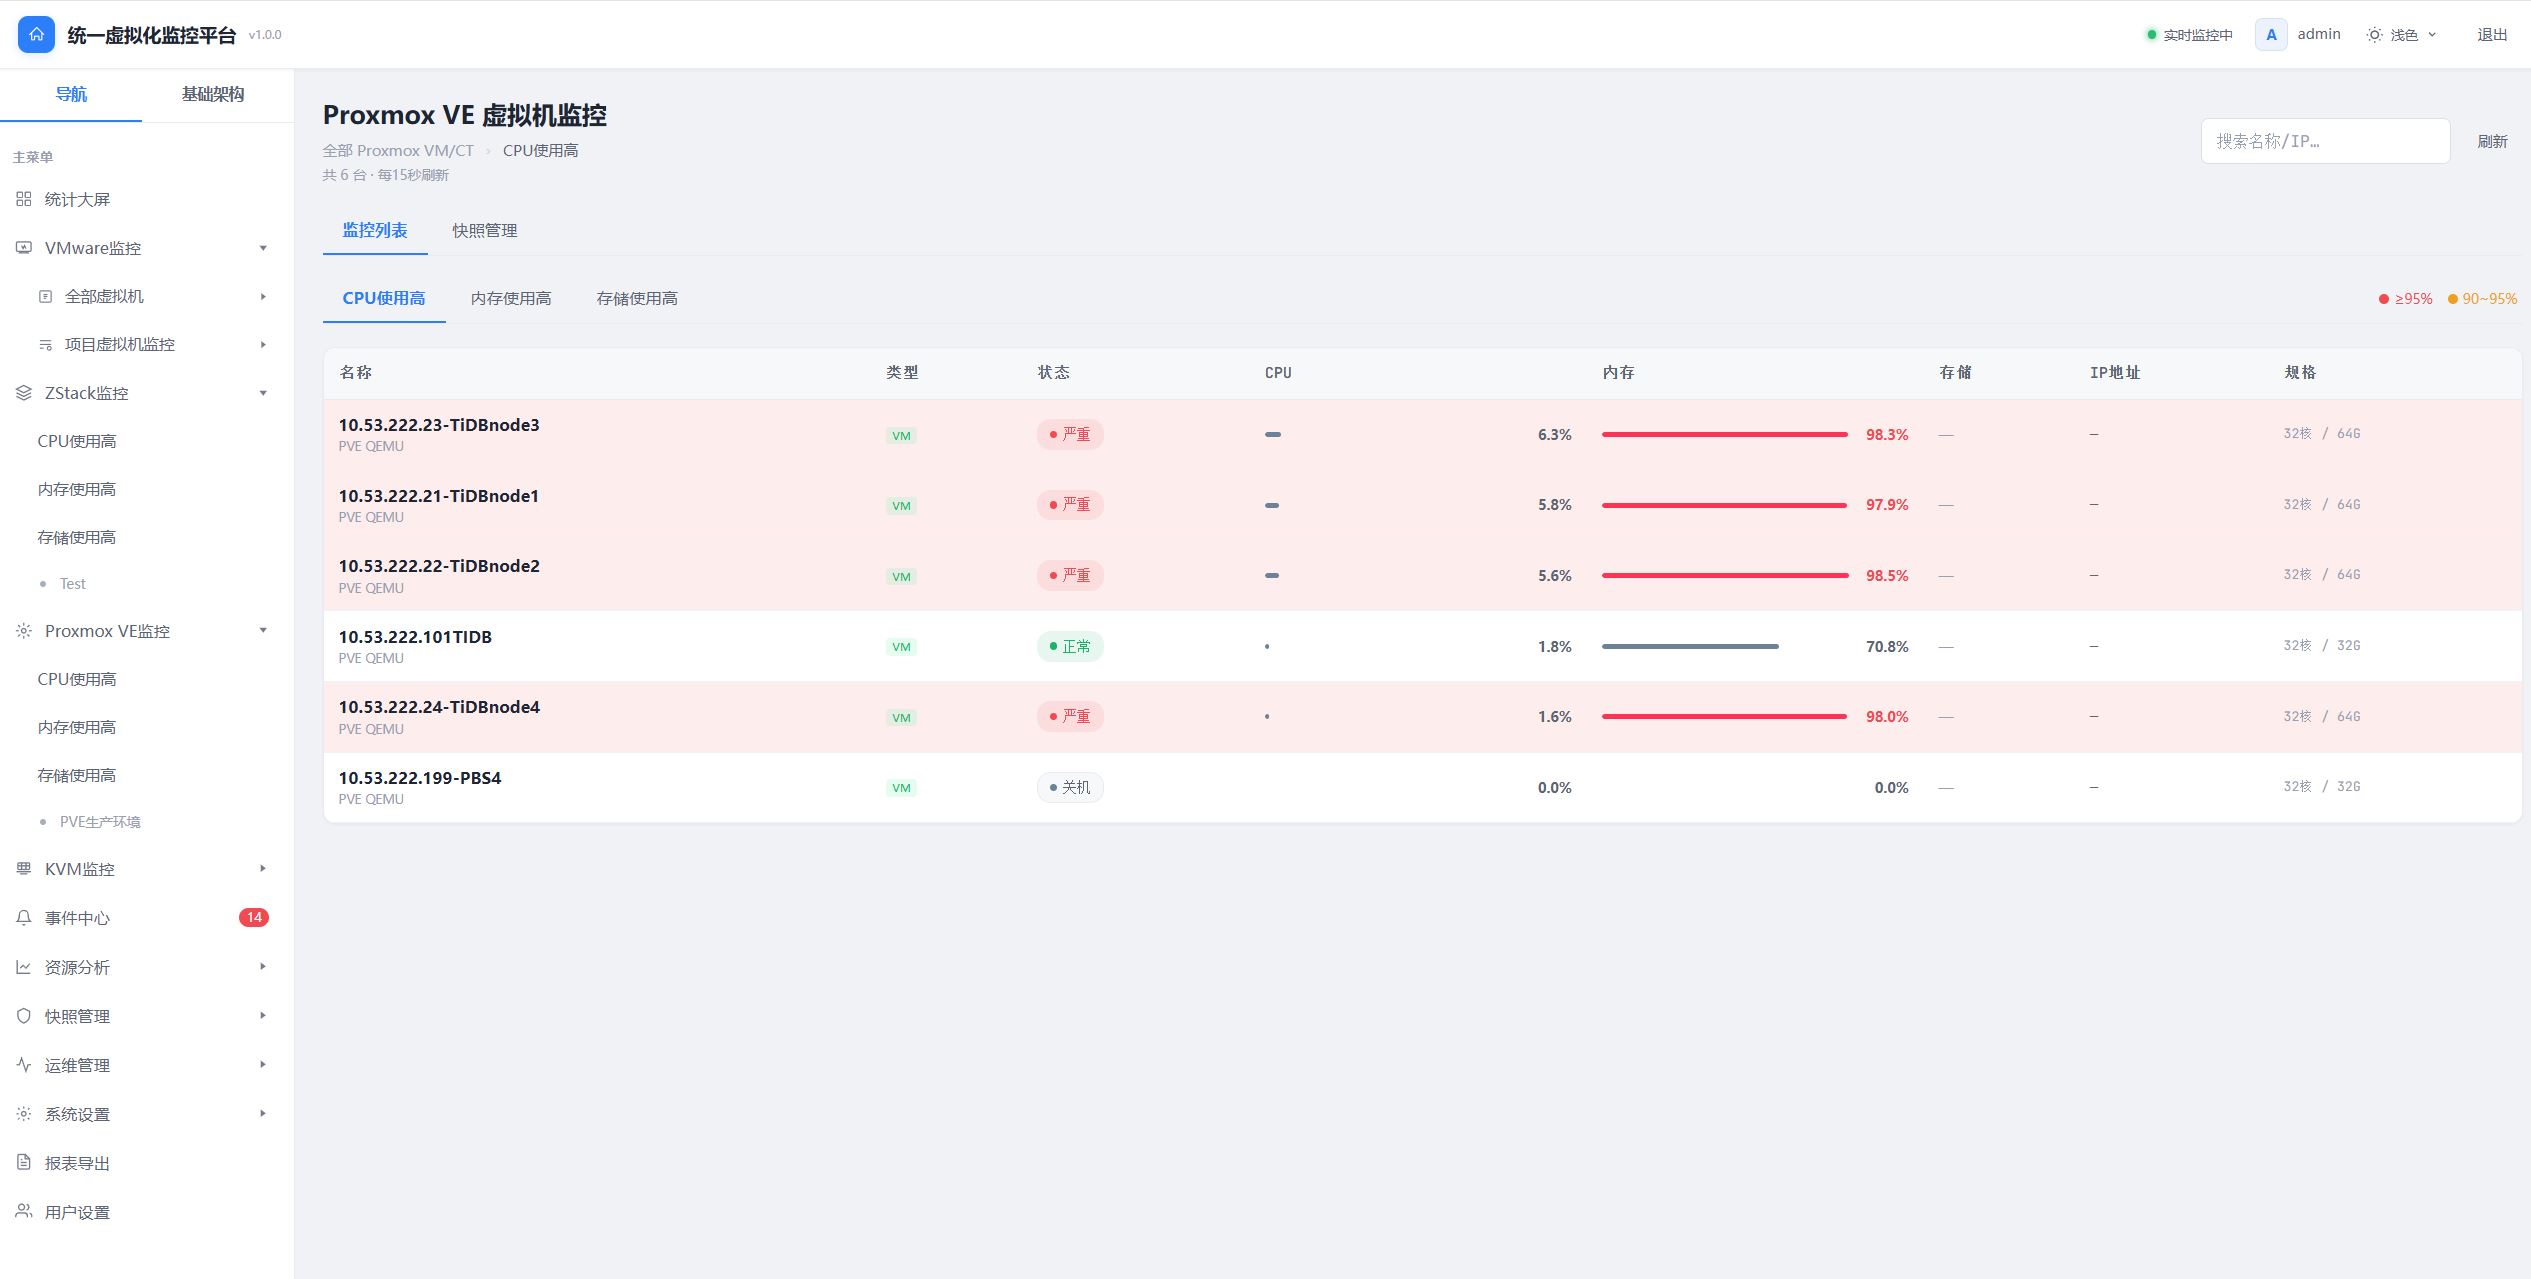
Task: Switch sidebar to 基础架构 tab
Action: tap(213, 94)
